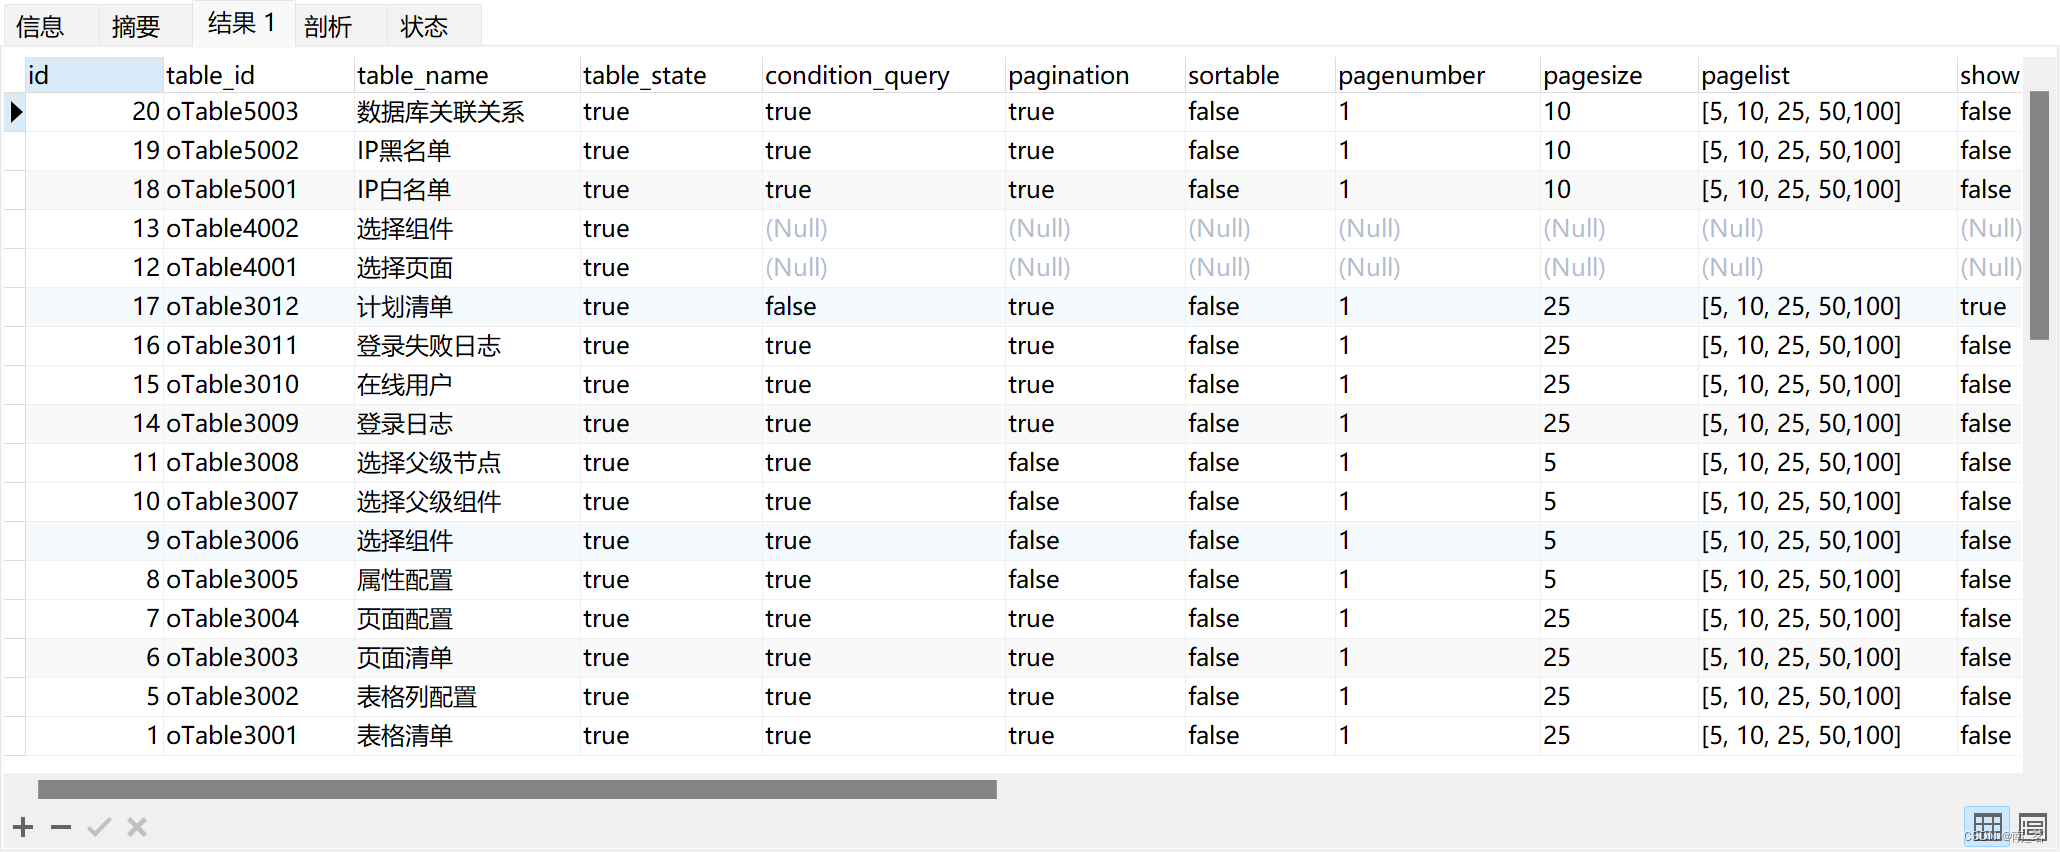Viewport: 2060px width, 852px height.
Task: Click the table_name column header
Action: (467, 75)
